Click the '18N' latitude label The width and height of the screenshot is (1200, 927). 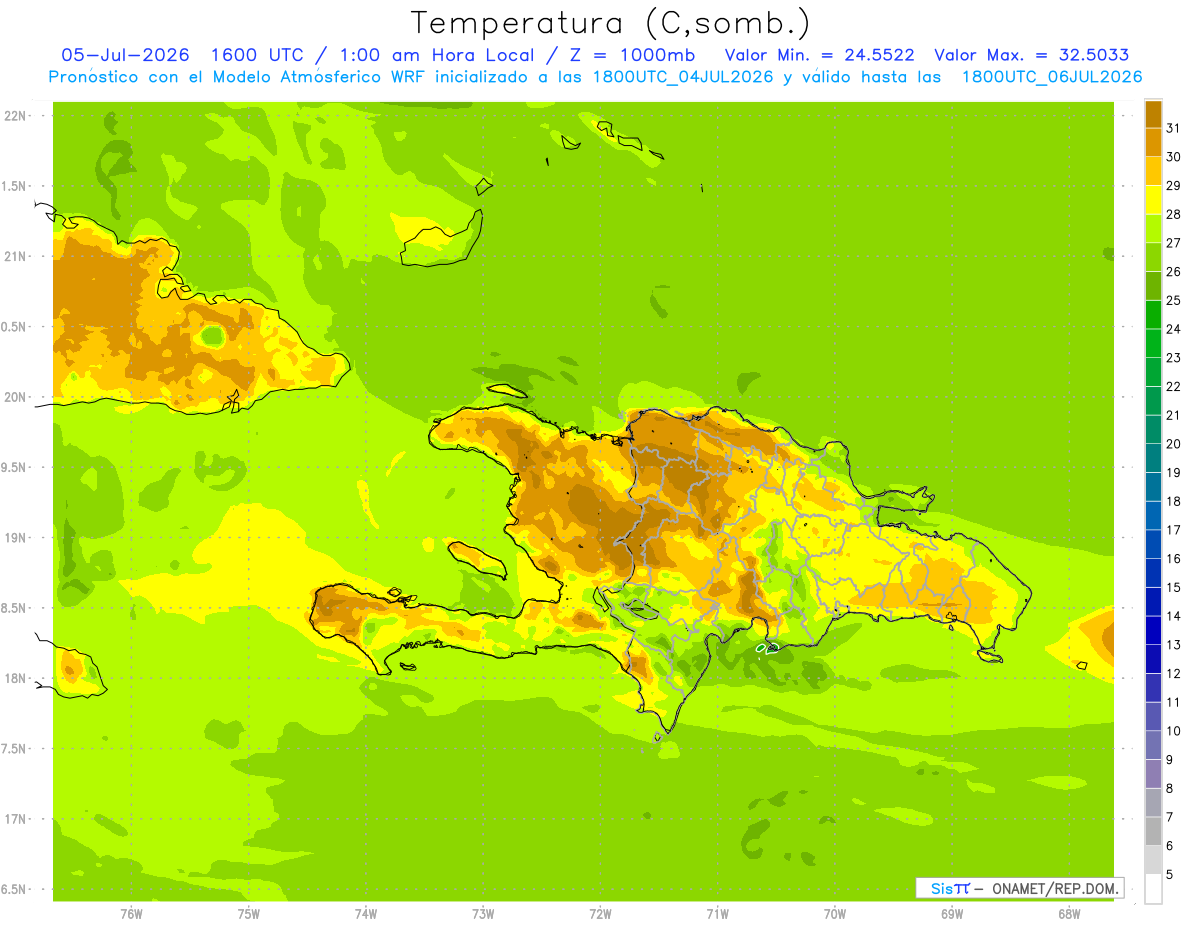(15, 678)
